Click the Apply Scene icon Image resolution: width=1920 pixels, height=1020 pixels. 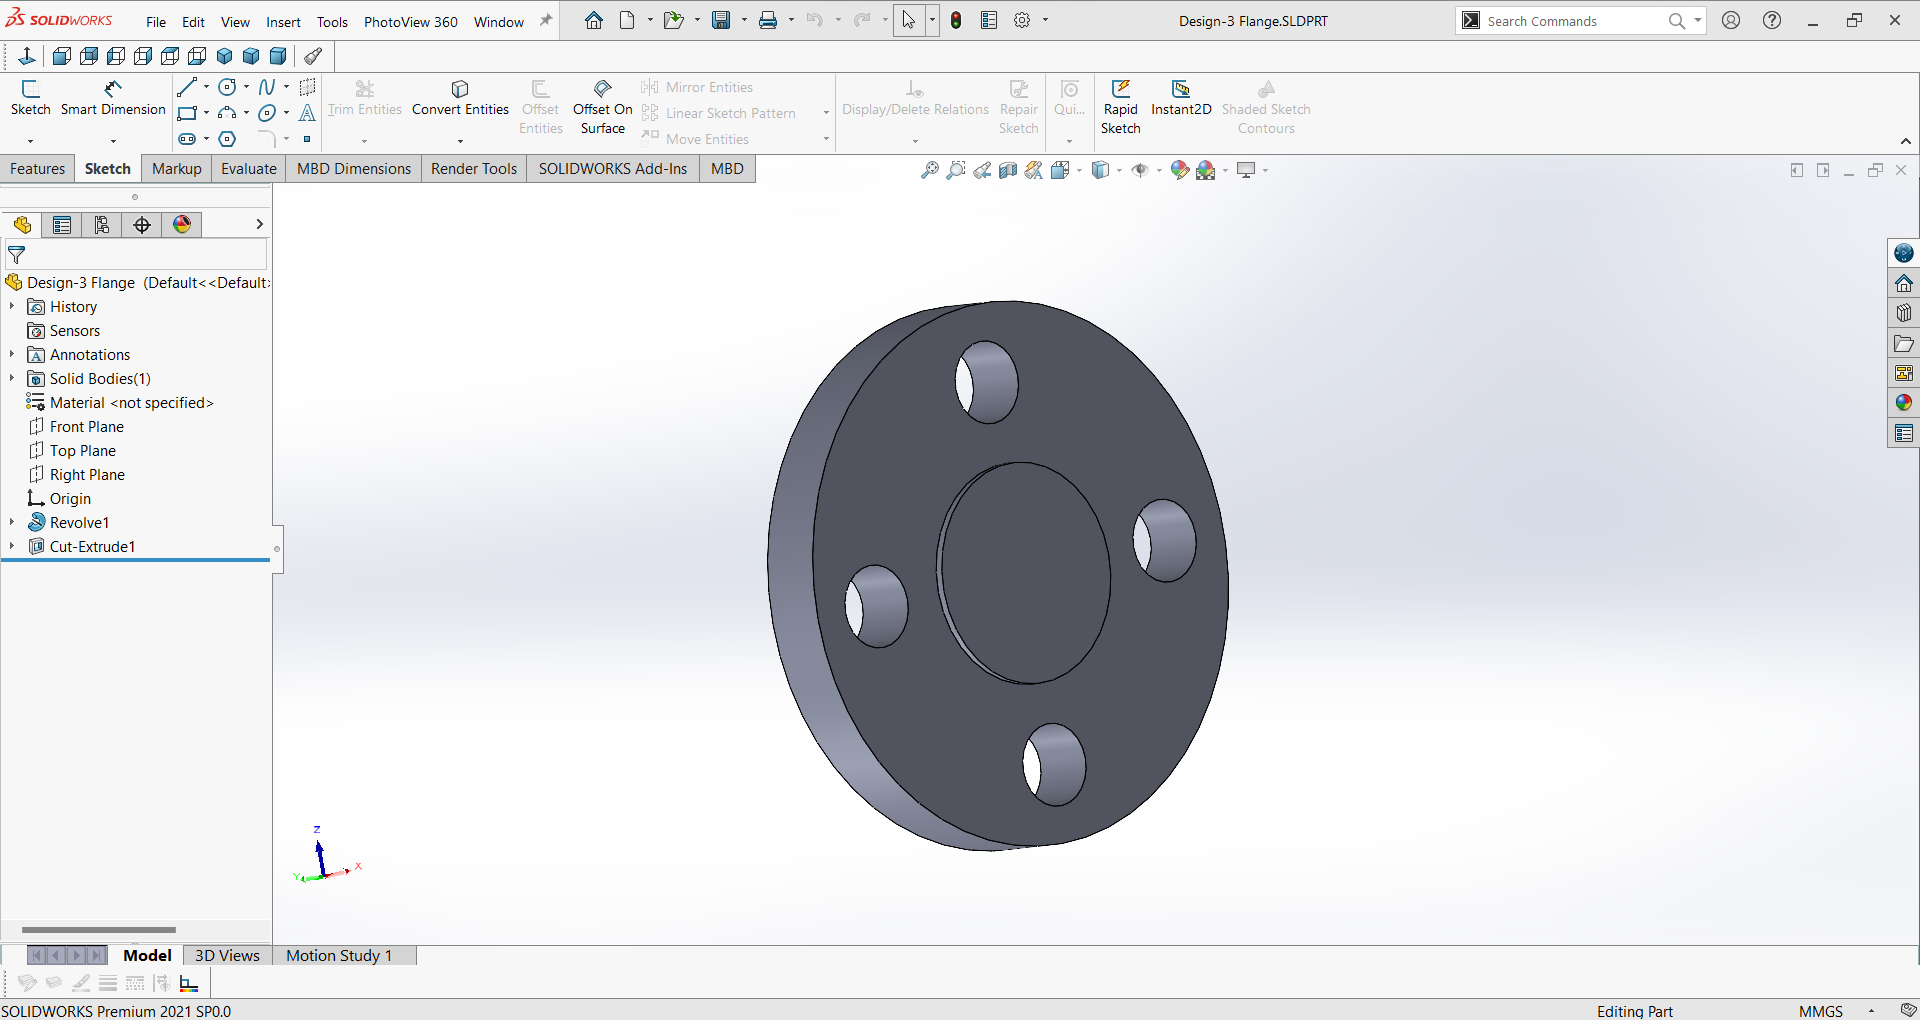tap(1206, 170)
